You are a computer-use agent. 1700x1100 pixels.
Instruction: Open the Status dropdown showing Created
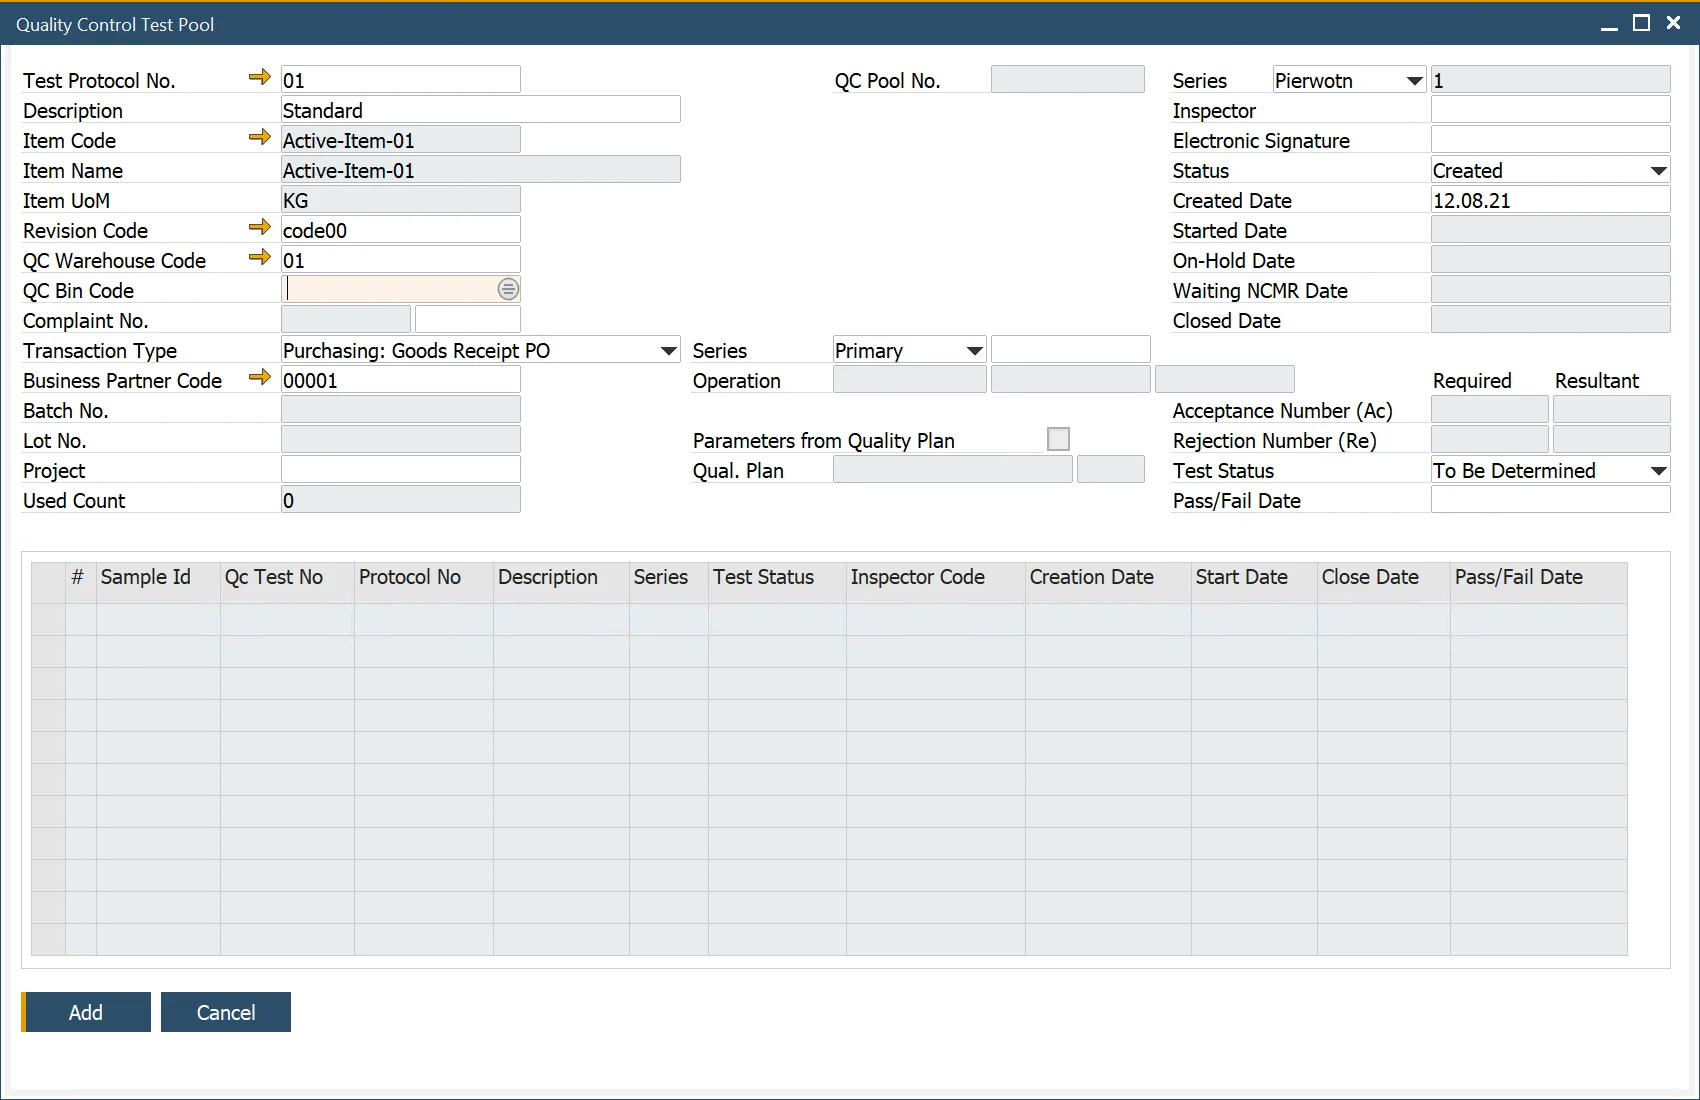[x=1658, y=171]
